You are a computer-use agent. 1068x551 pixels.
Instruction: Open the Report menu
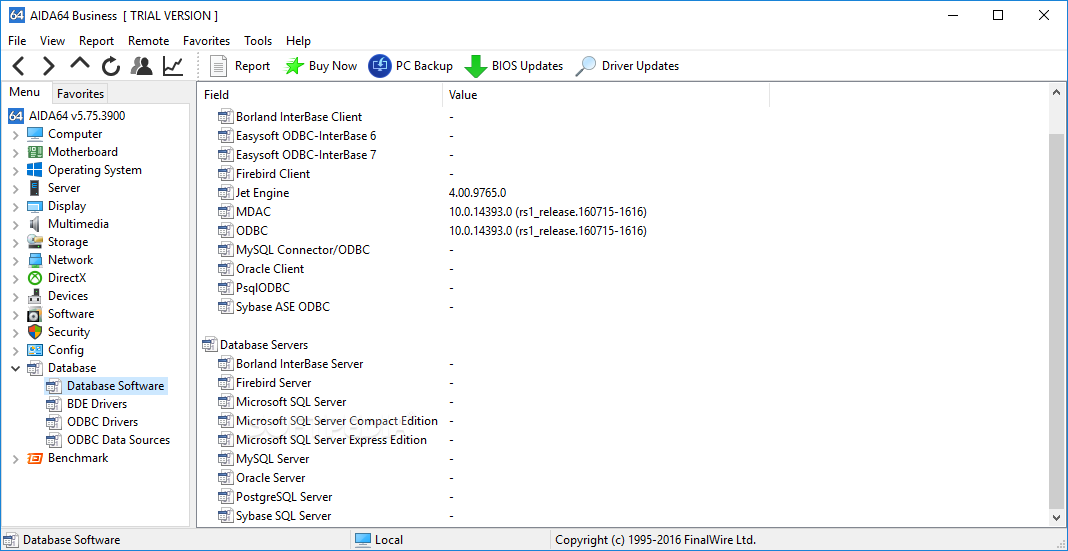click(x=97, y=41)
